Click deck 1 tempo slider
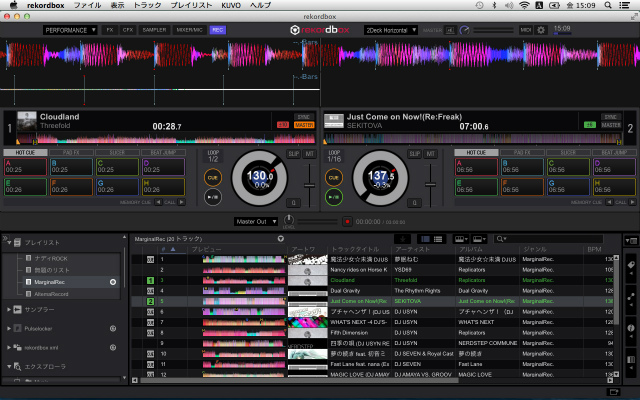The image size is (640, 400). (x=309, y=185)
